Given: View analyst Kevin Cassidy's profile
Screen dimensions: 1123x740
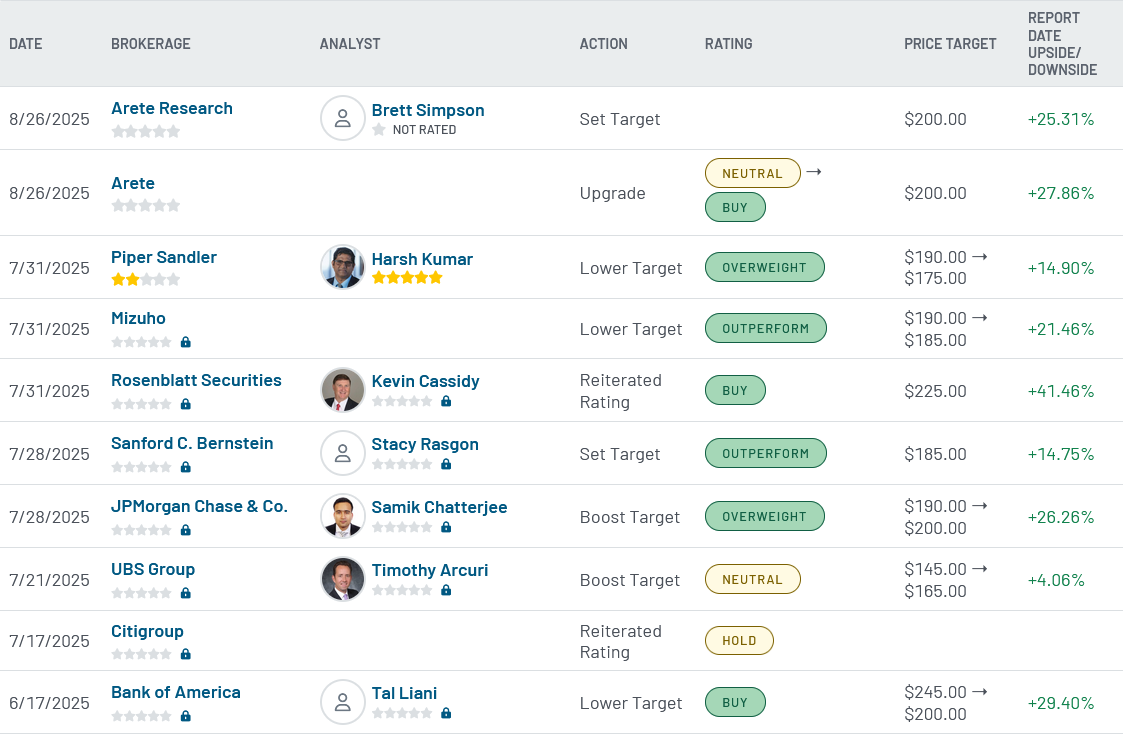Looking at the screenshot, I should pos(425,381).
